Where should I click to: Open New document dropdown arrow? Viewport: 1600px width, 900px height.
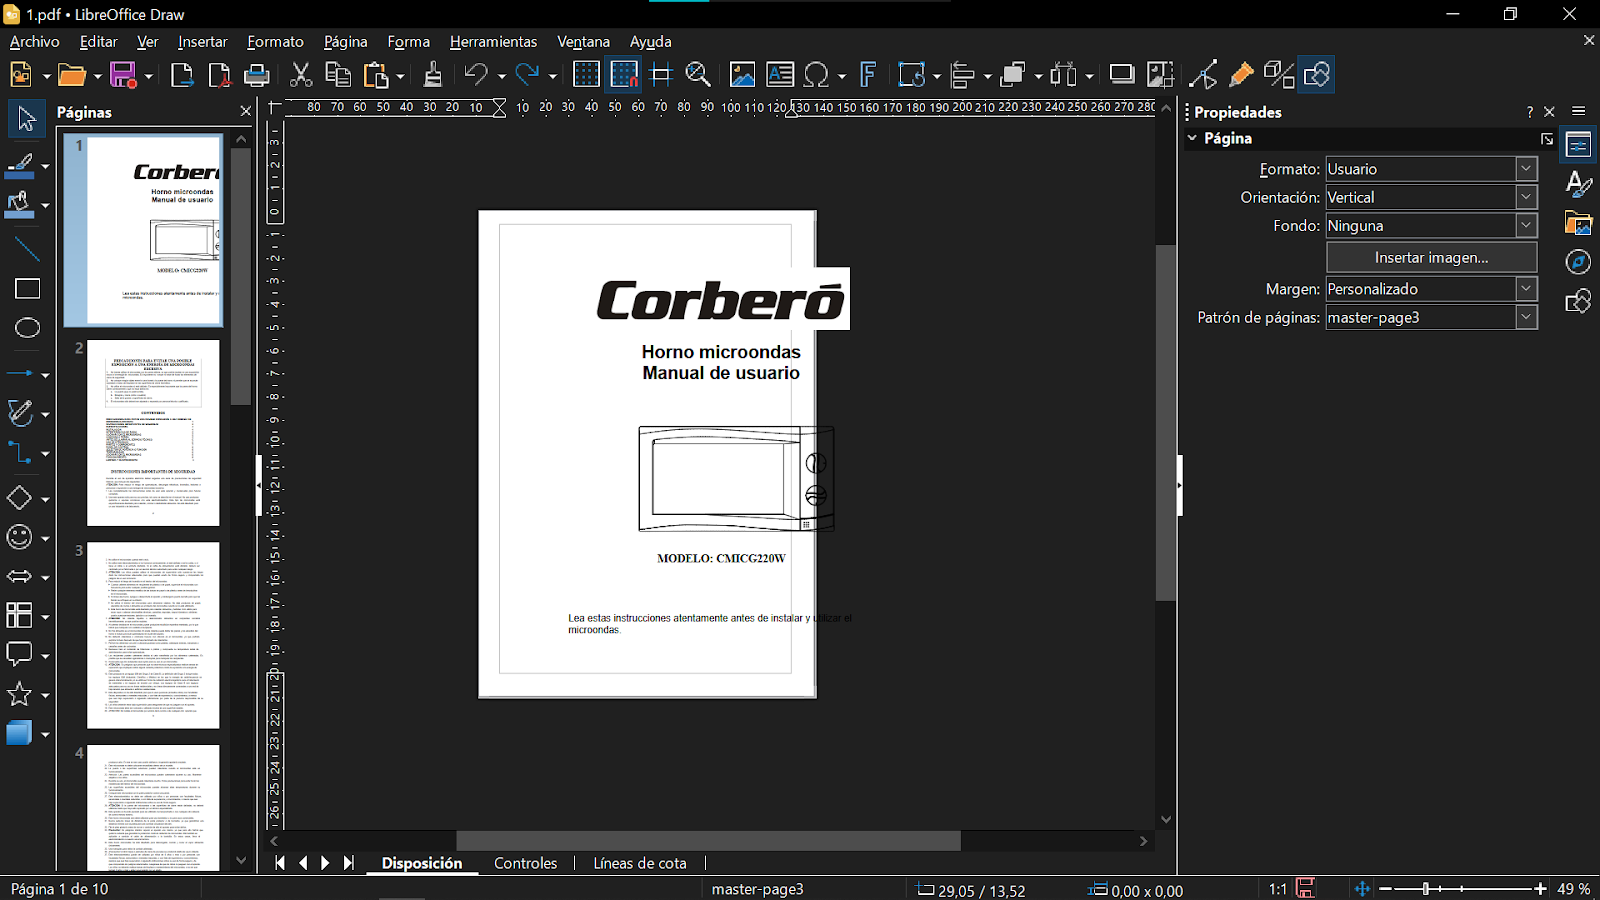point(46,76)
